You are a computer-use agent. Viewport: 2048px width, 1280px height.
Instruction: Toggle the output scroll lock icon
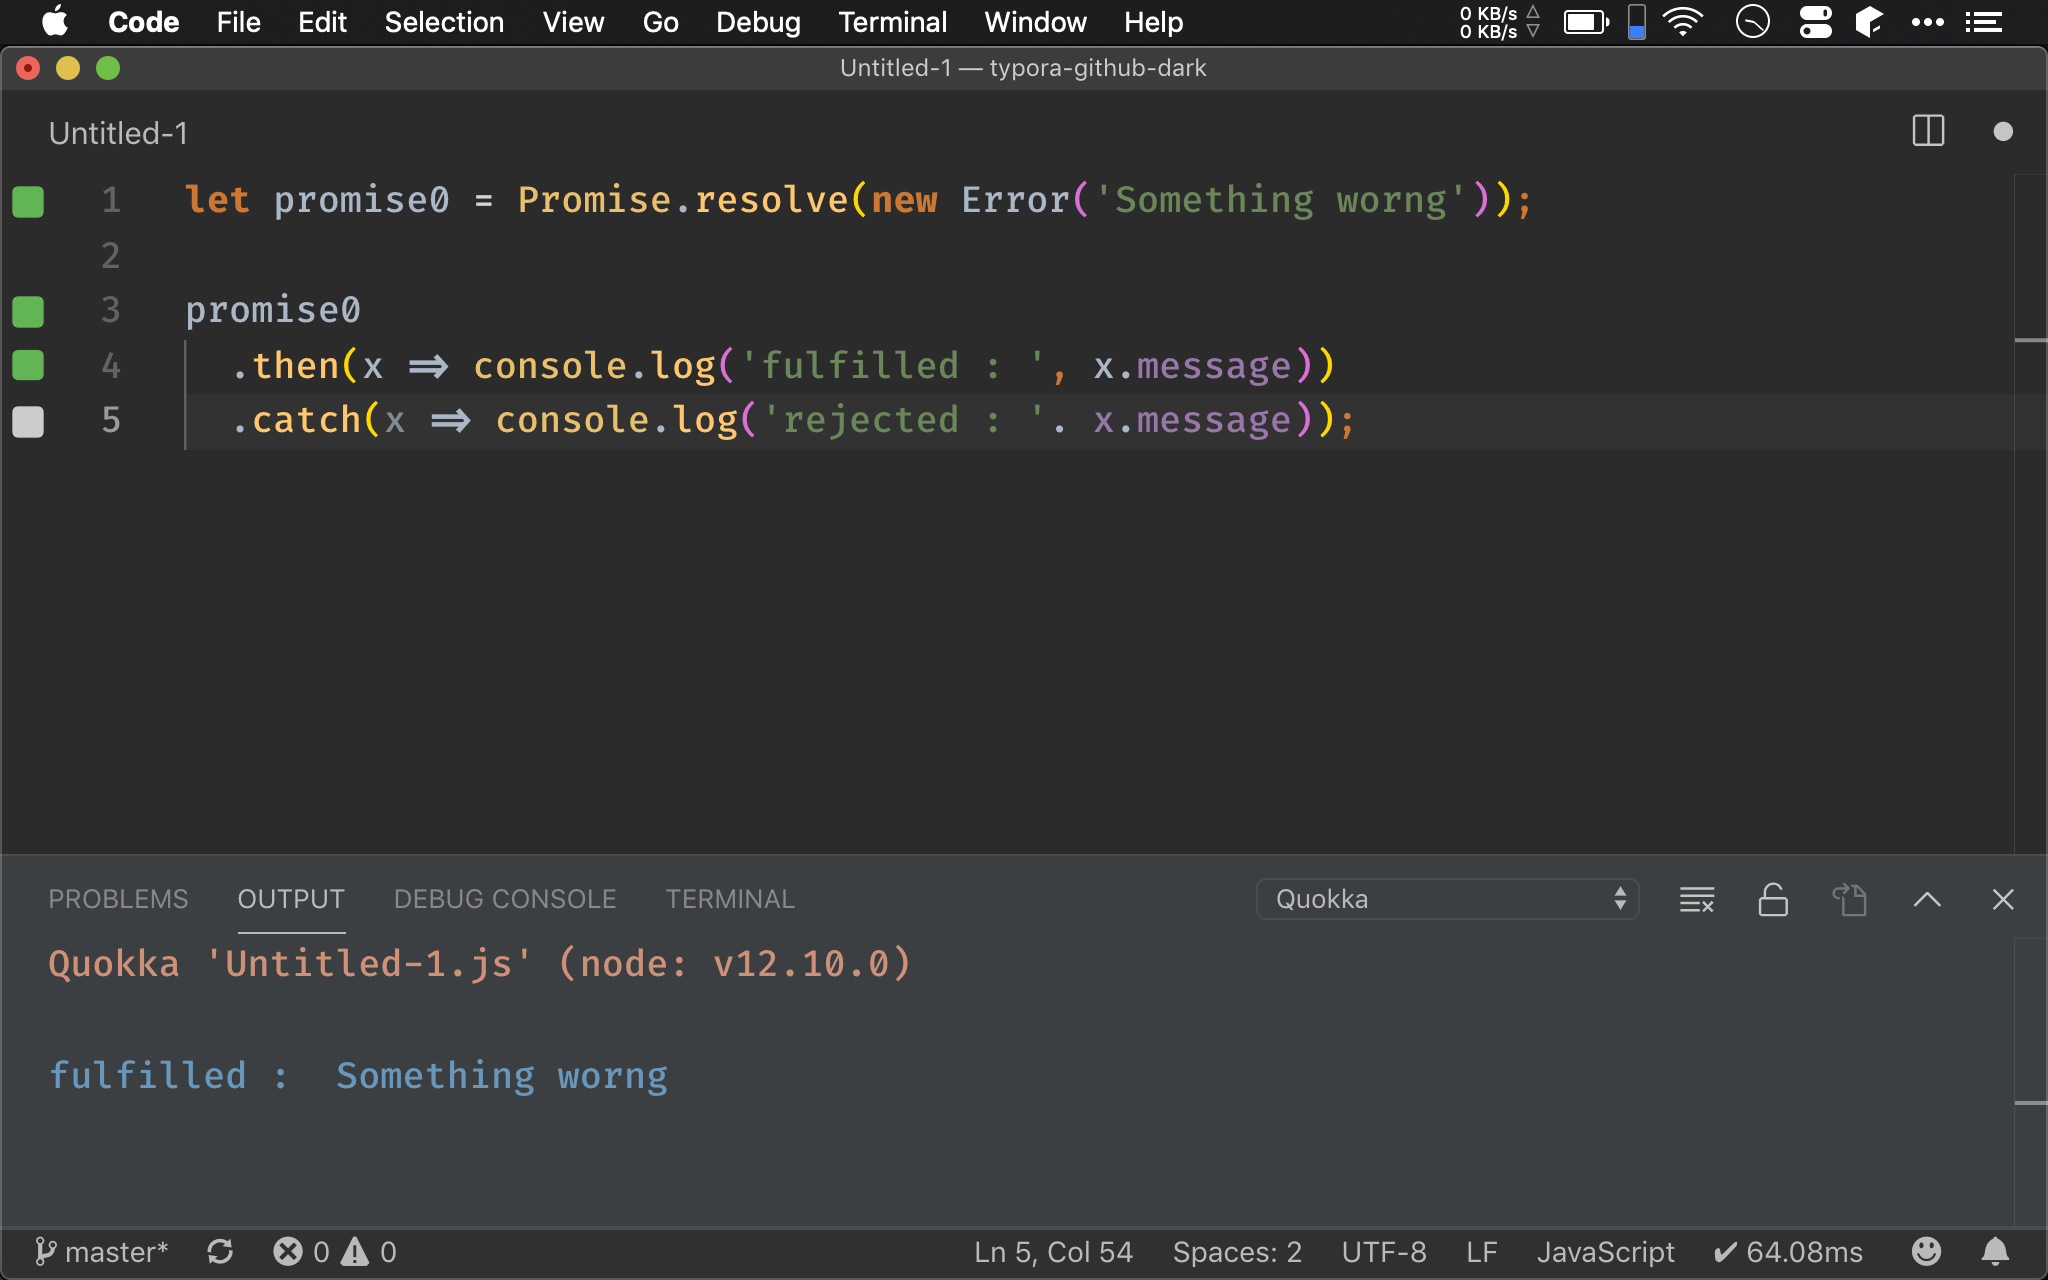click(x=1773, y=899)
